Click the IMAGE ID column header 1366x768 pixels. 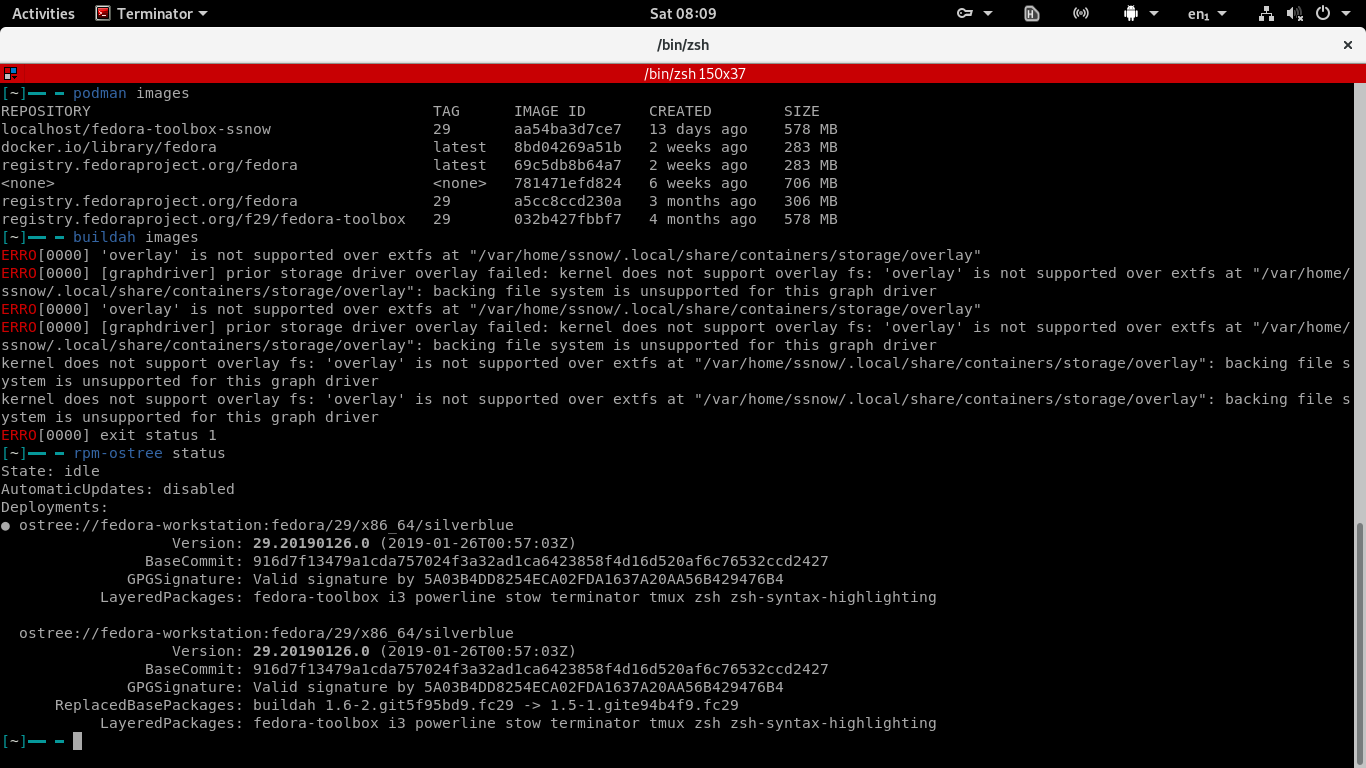[550, 111]
